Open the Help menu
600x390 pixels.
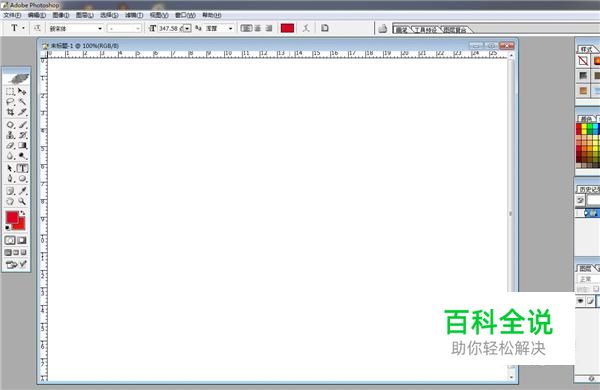point(212,15)
